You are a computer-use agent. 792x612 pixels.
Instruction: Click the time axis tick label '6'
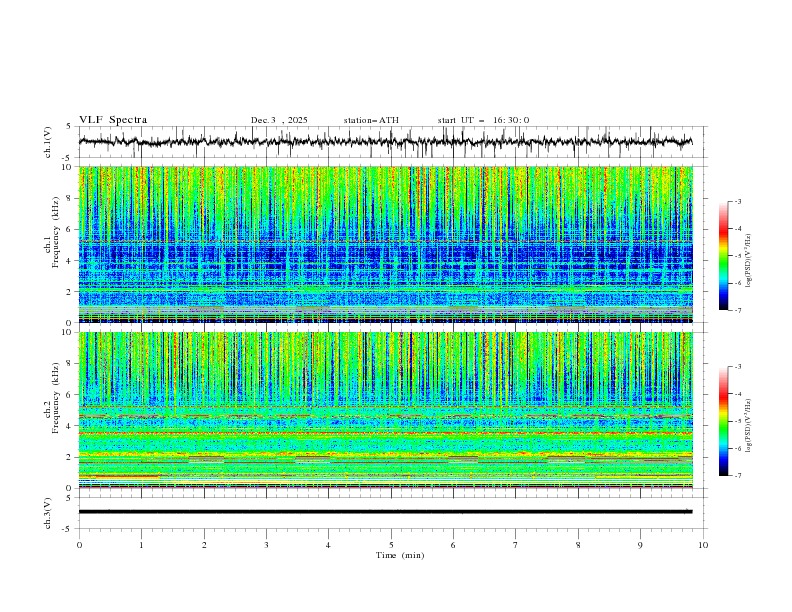tap(453, 545)
